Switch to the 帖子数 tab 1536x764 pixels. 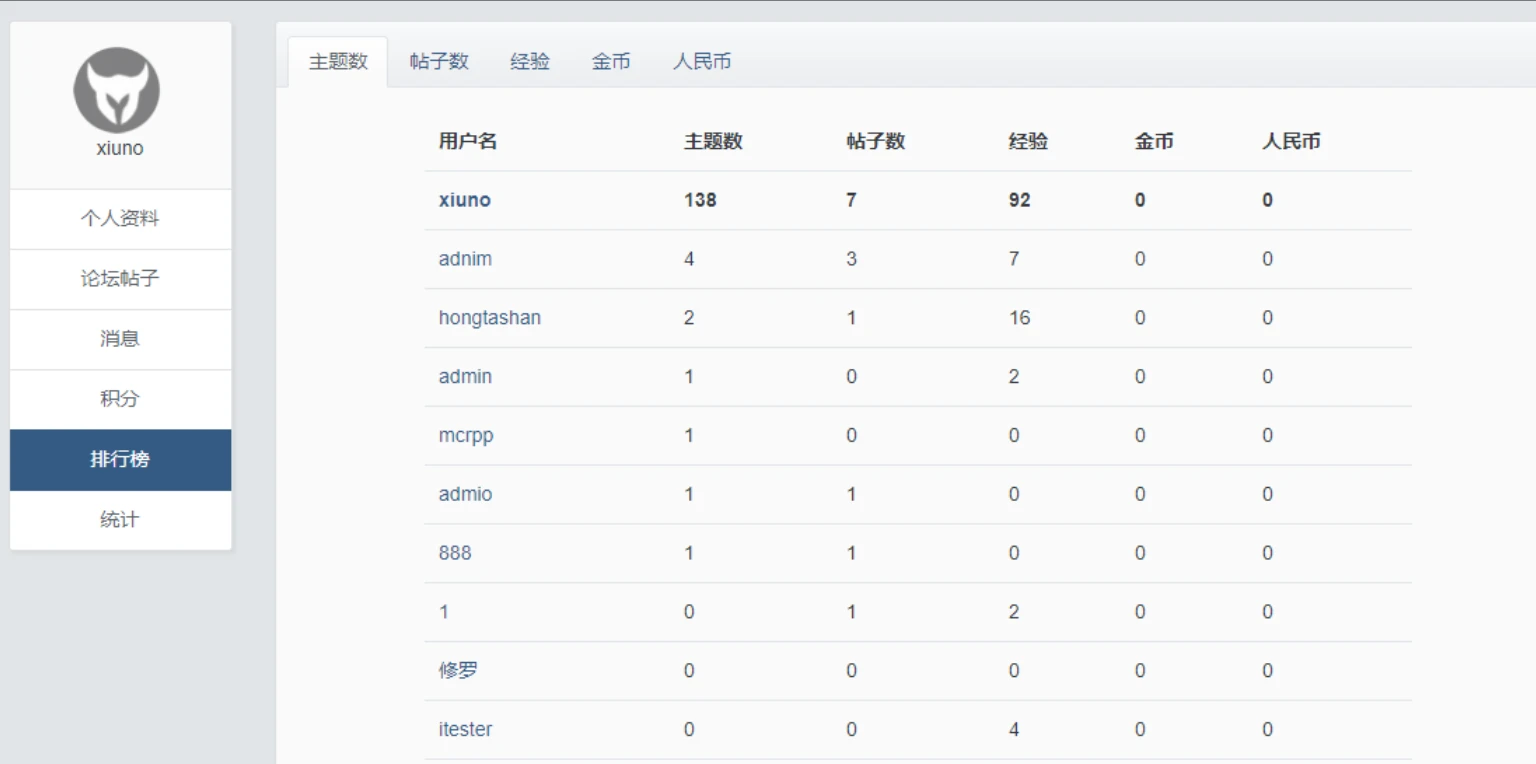[439, 61]
